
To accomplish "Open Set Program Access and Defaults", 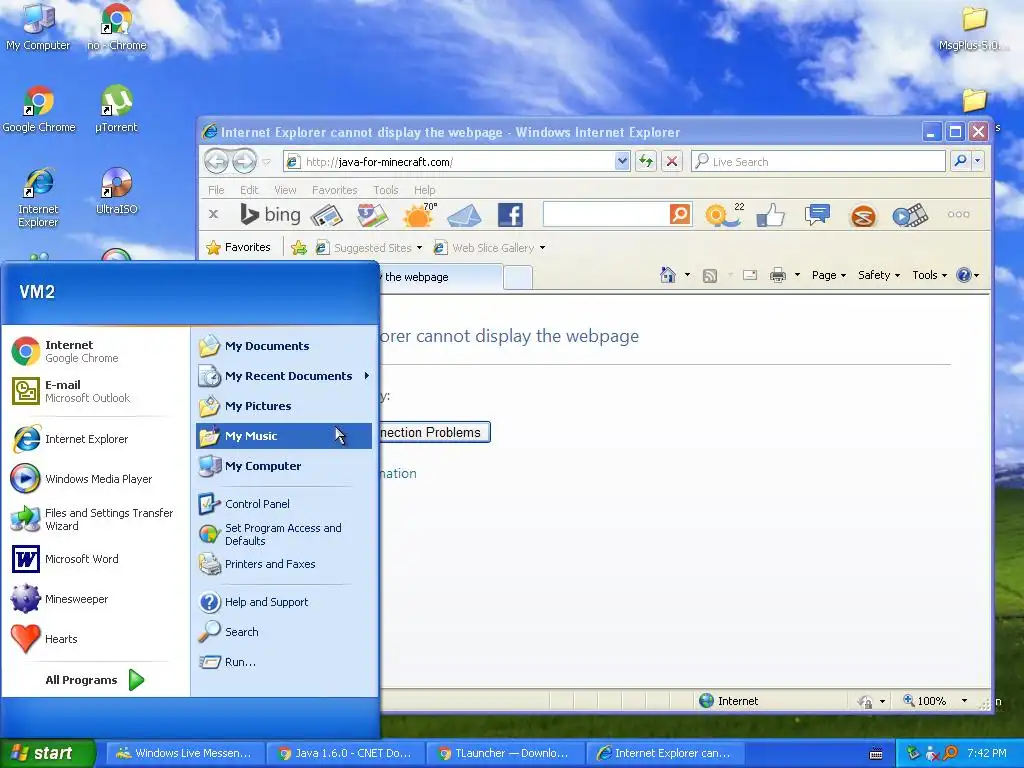I will 283,534.
